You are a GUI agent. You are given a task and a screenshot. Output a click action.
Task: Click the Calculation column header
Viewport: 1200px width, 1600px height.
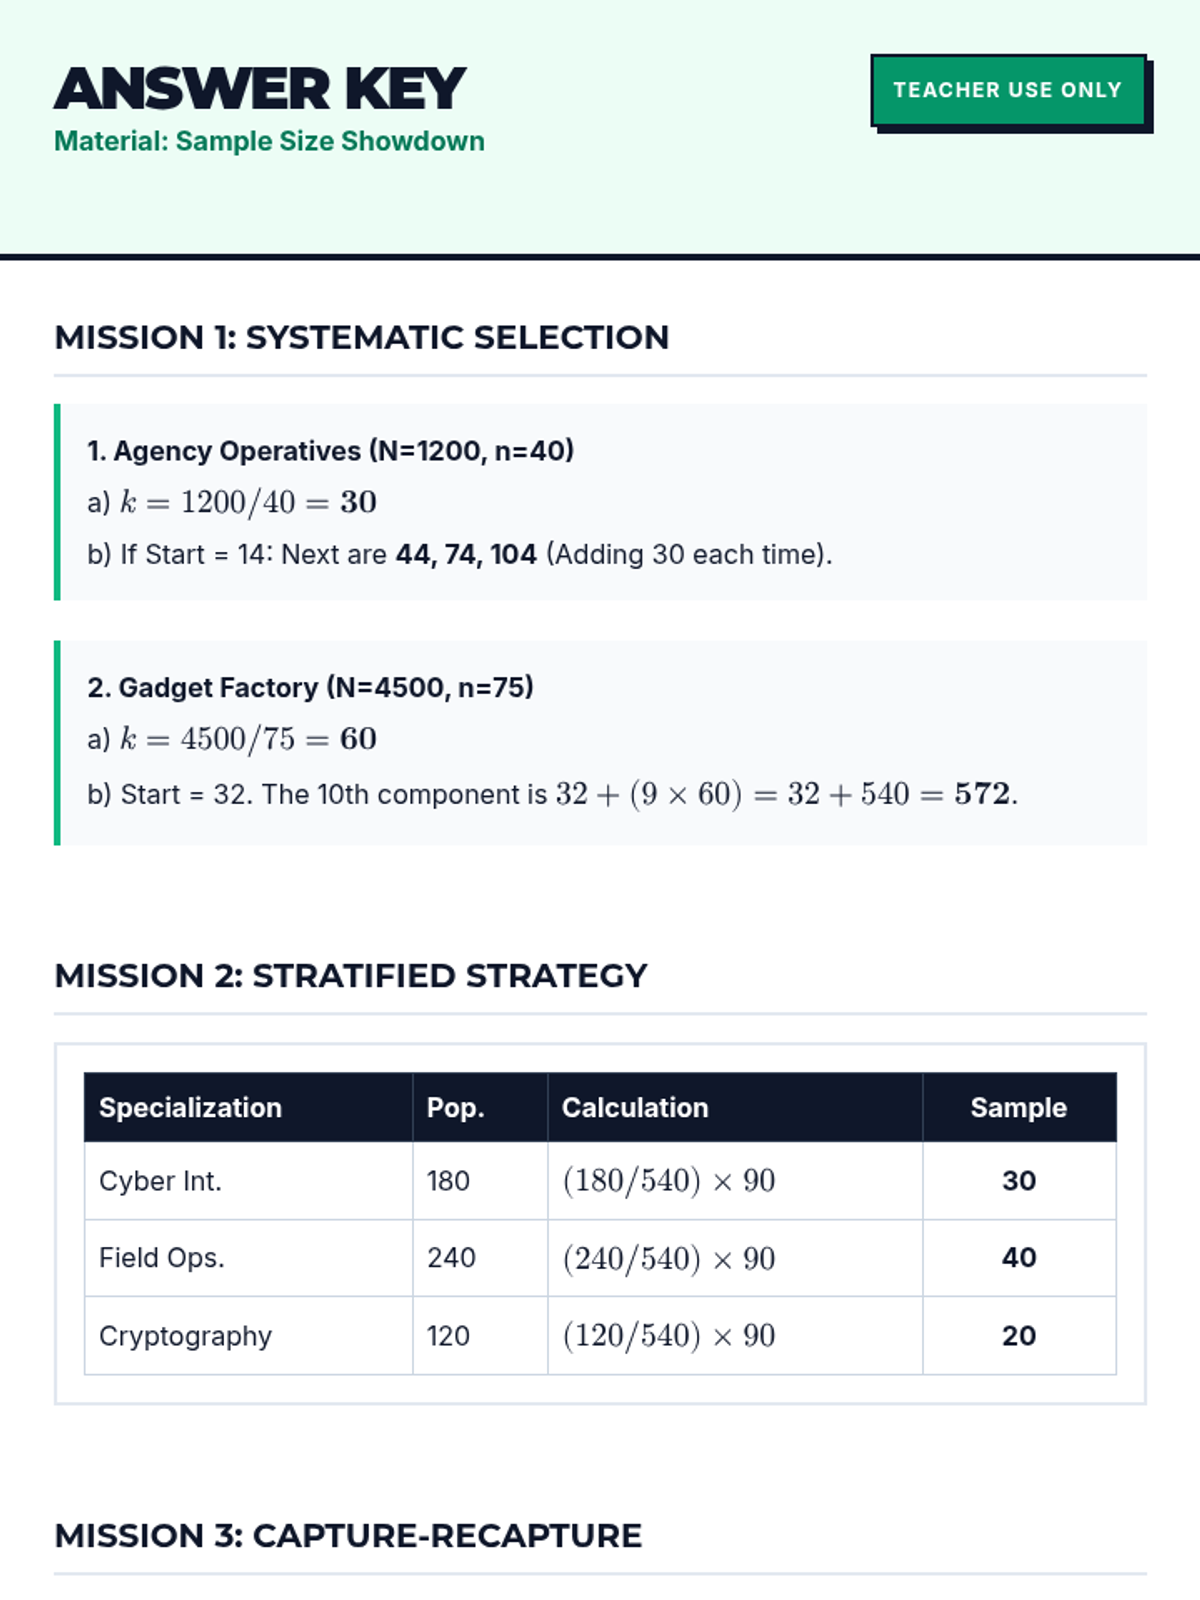click(x=635, y=1108)
